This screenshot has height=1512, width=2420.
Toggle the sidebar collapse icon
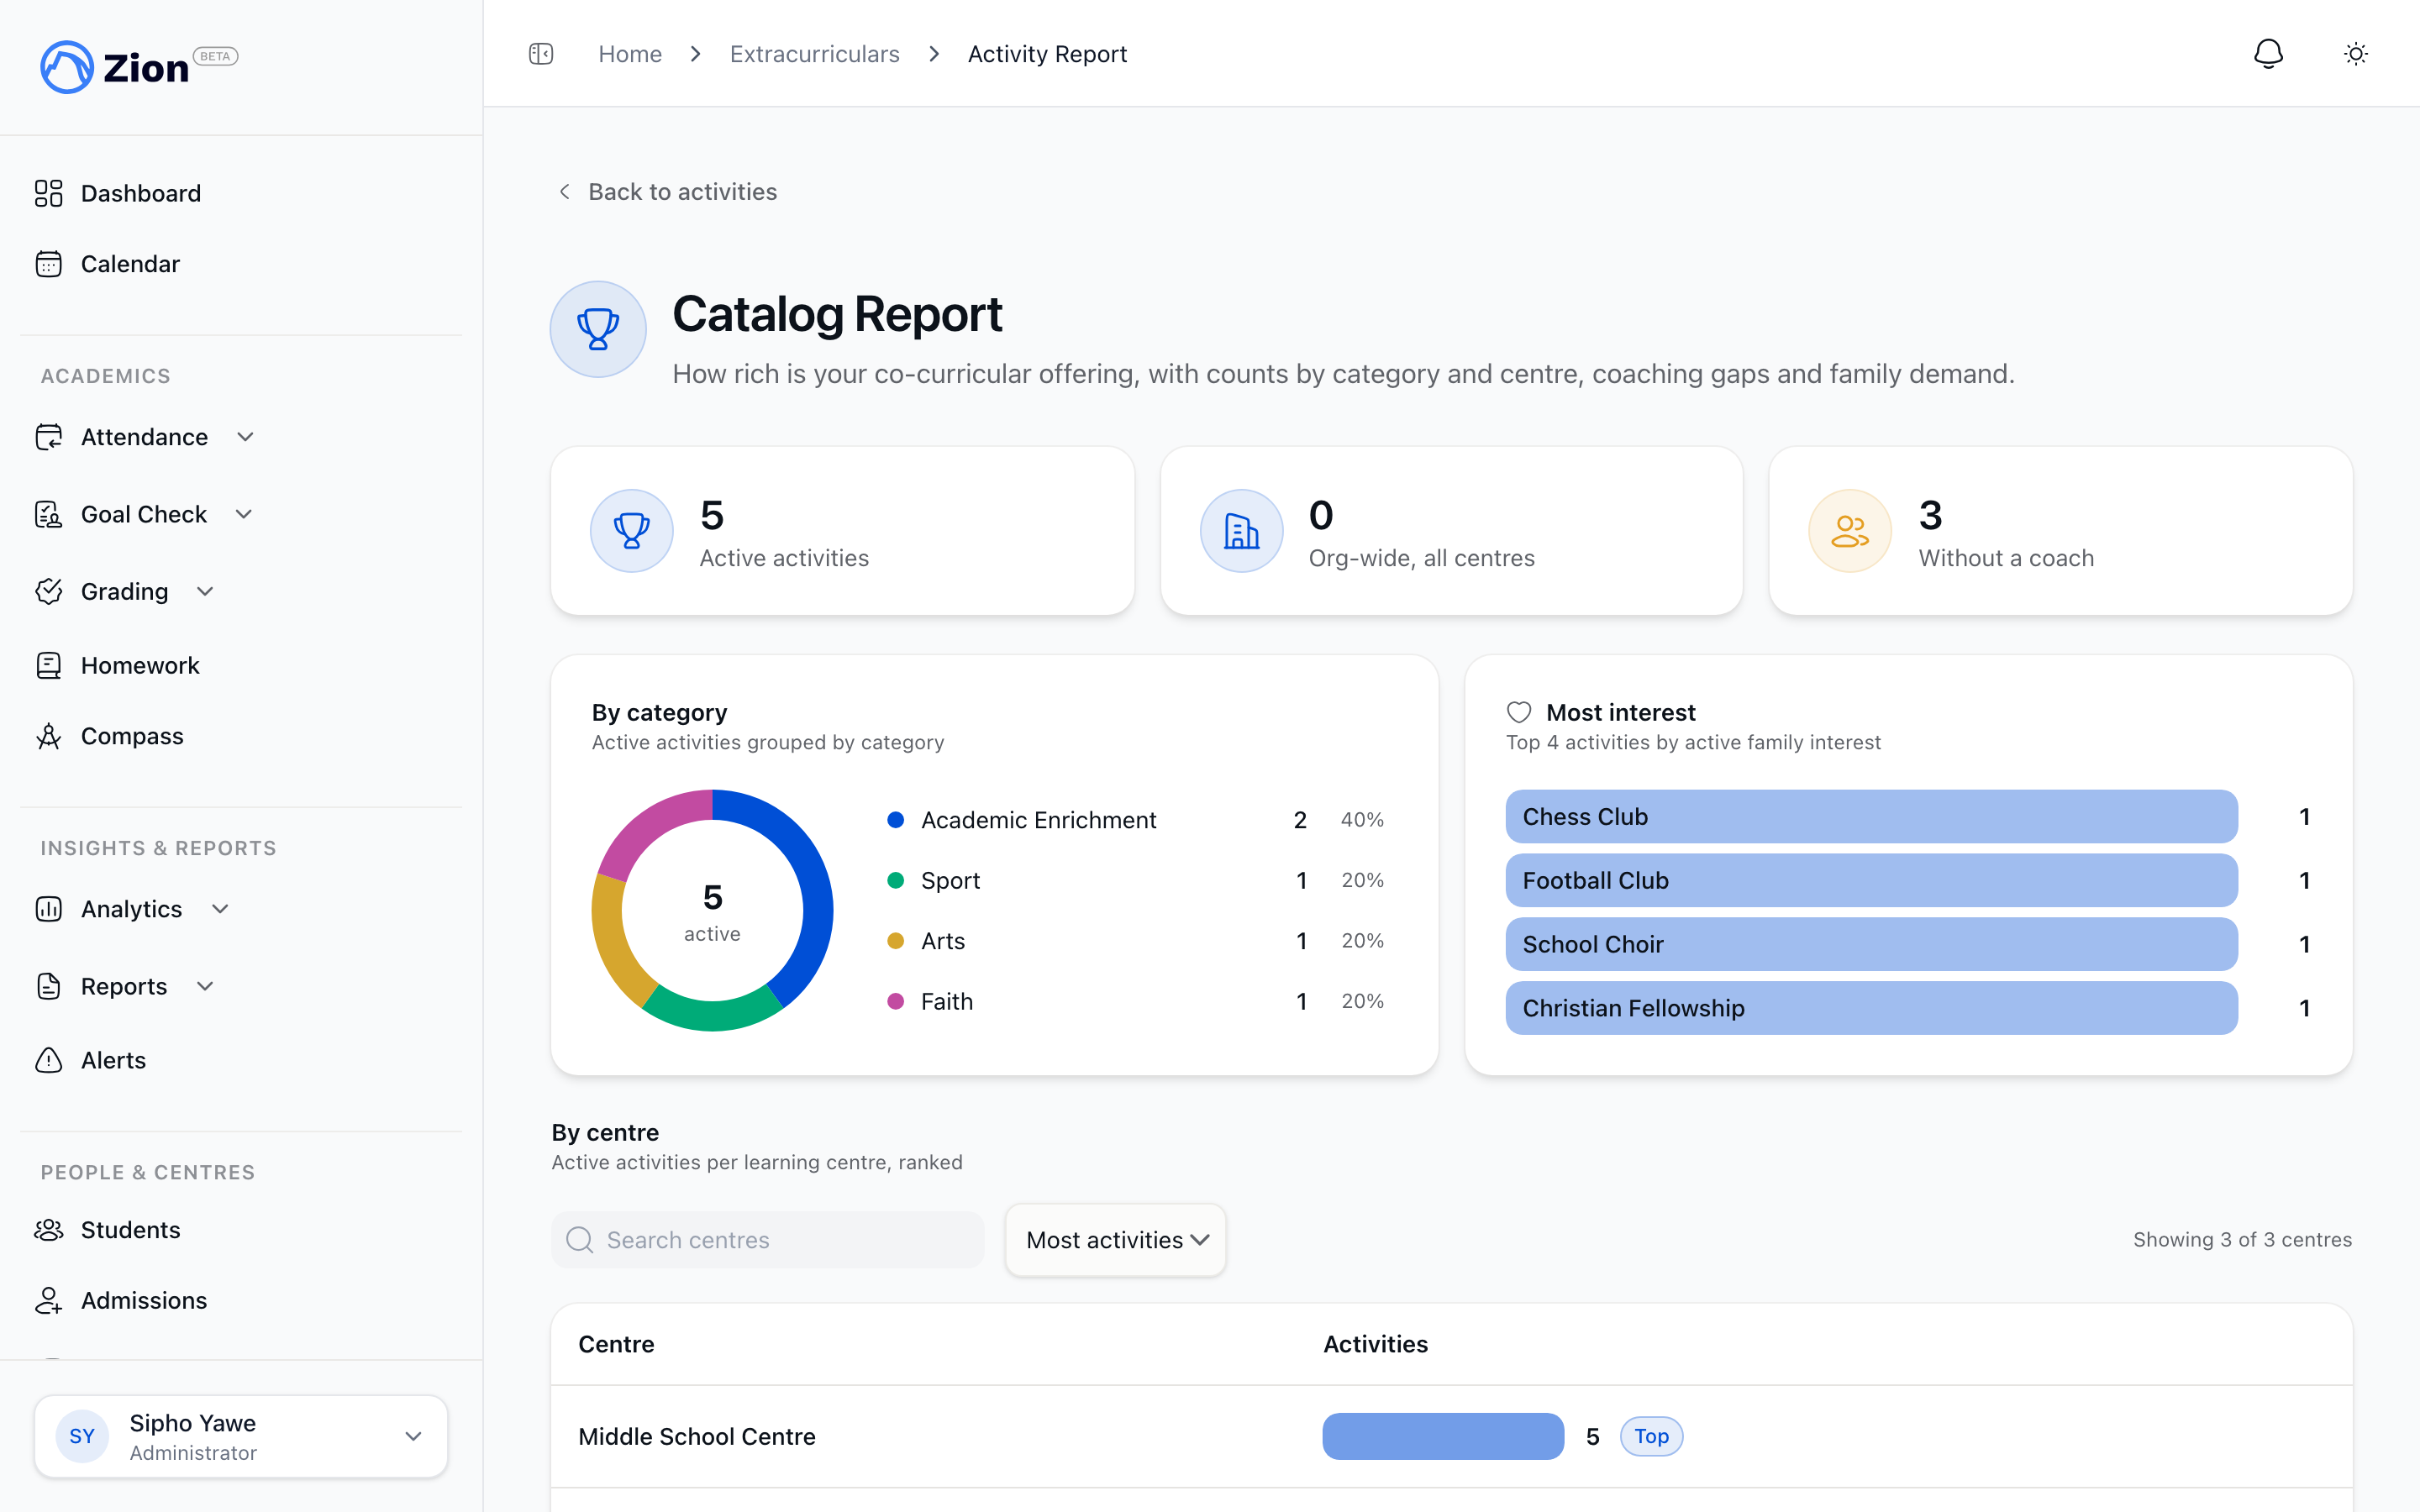point(541,54)
